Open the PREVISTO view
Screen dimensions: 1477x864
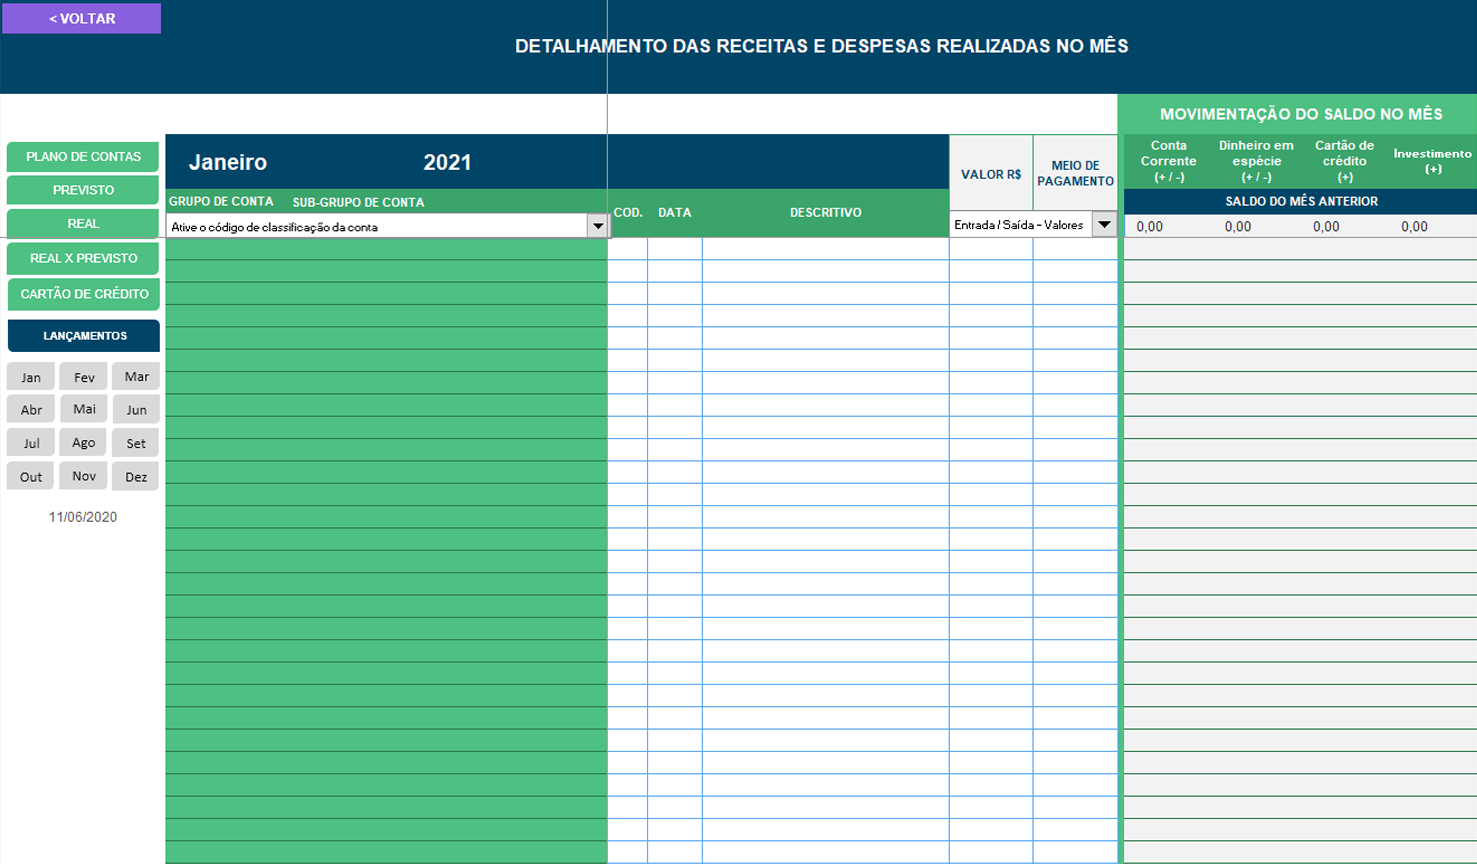83,190
